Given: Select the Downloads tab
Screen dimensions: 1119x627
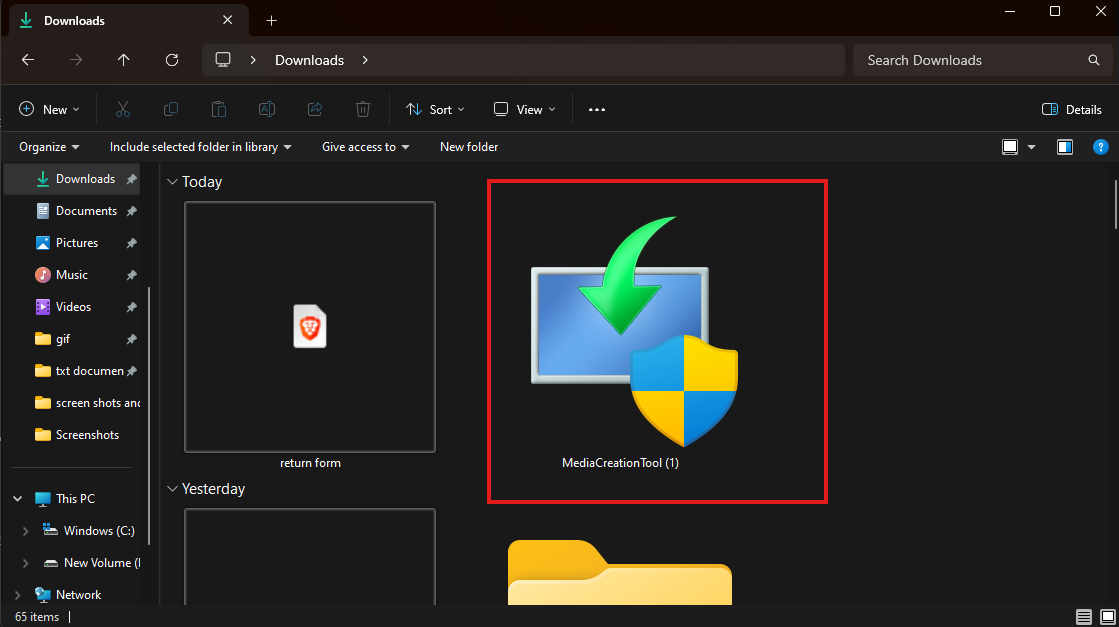Looking at the screenshot, I should pyautogui.click(x=128, y=20).
